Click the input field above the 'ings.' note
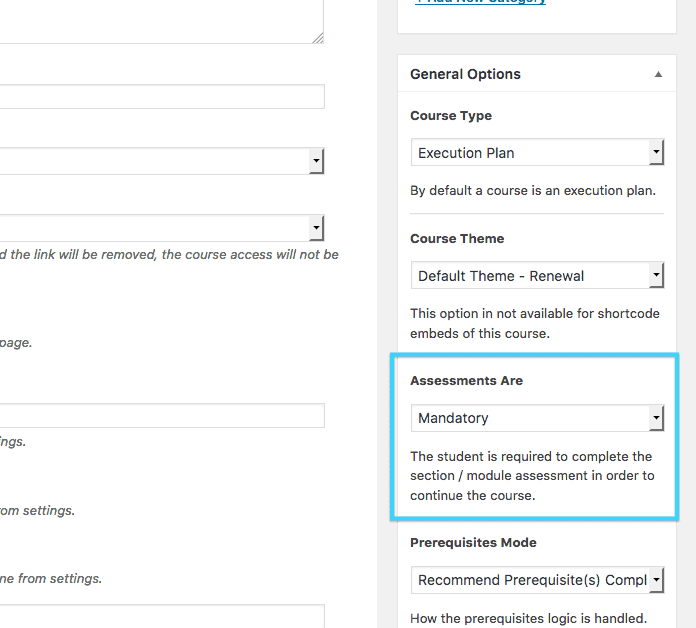The height and width of the screenshot is (628, 696). pos(162,415)
